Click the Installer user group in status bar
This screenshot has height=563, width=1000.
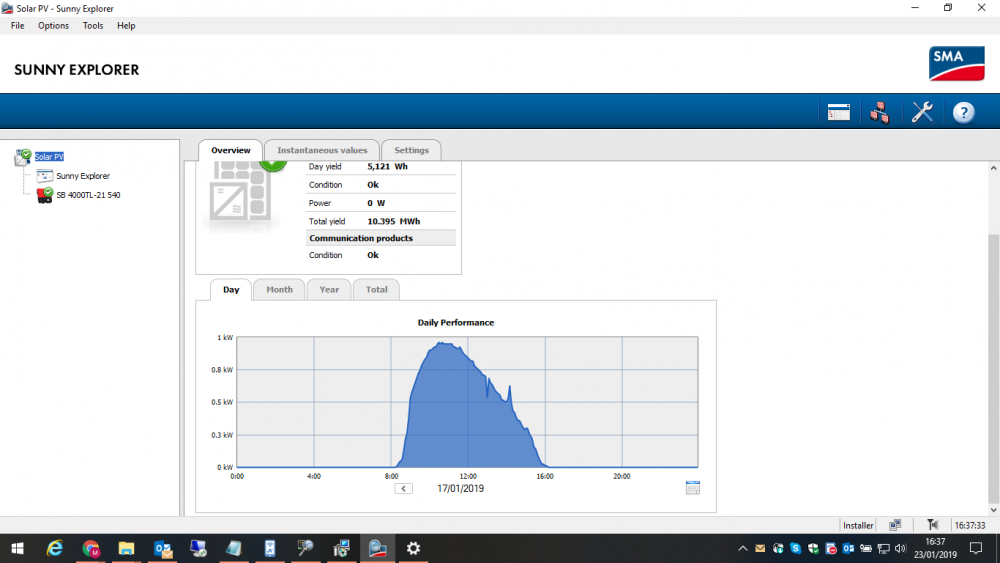click(x=858, y=525)
